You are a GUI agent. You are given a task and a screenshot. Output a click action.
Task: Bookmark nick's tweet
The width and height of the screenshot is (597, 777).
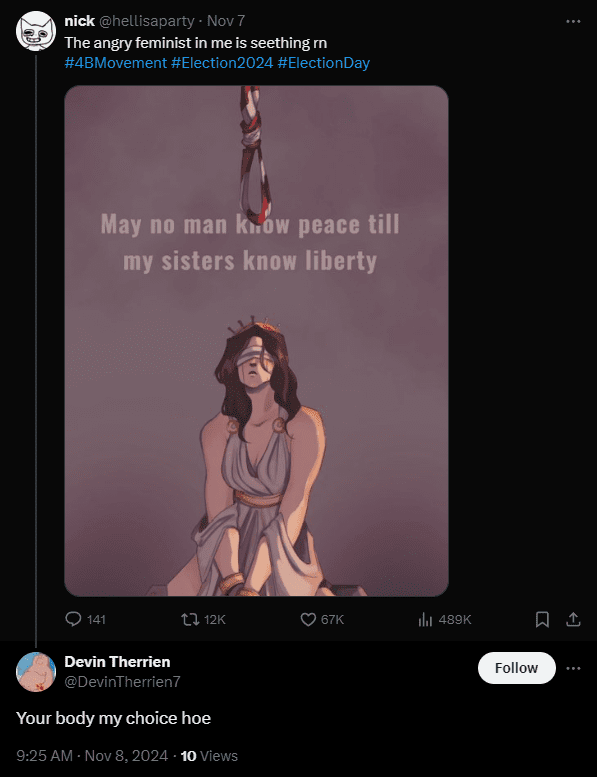click(542, 619)
